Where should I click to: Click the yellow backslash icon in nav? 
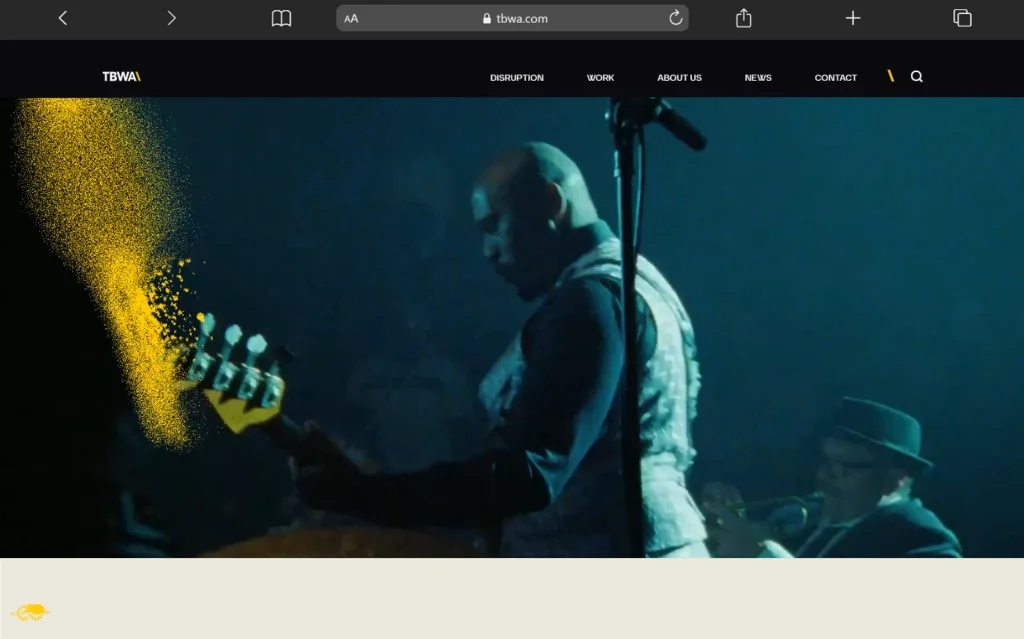[890, 76]
